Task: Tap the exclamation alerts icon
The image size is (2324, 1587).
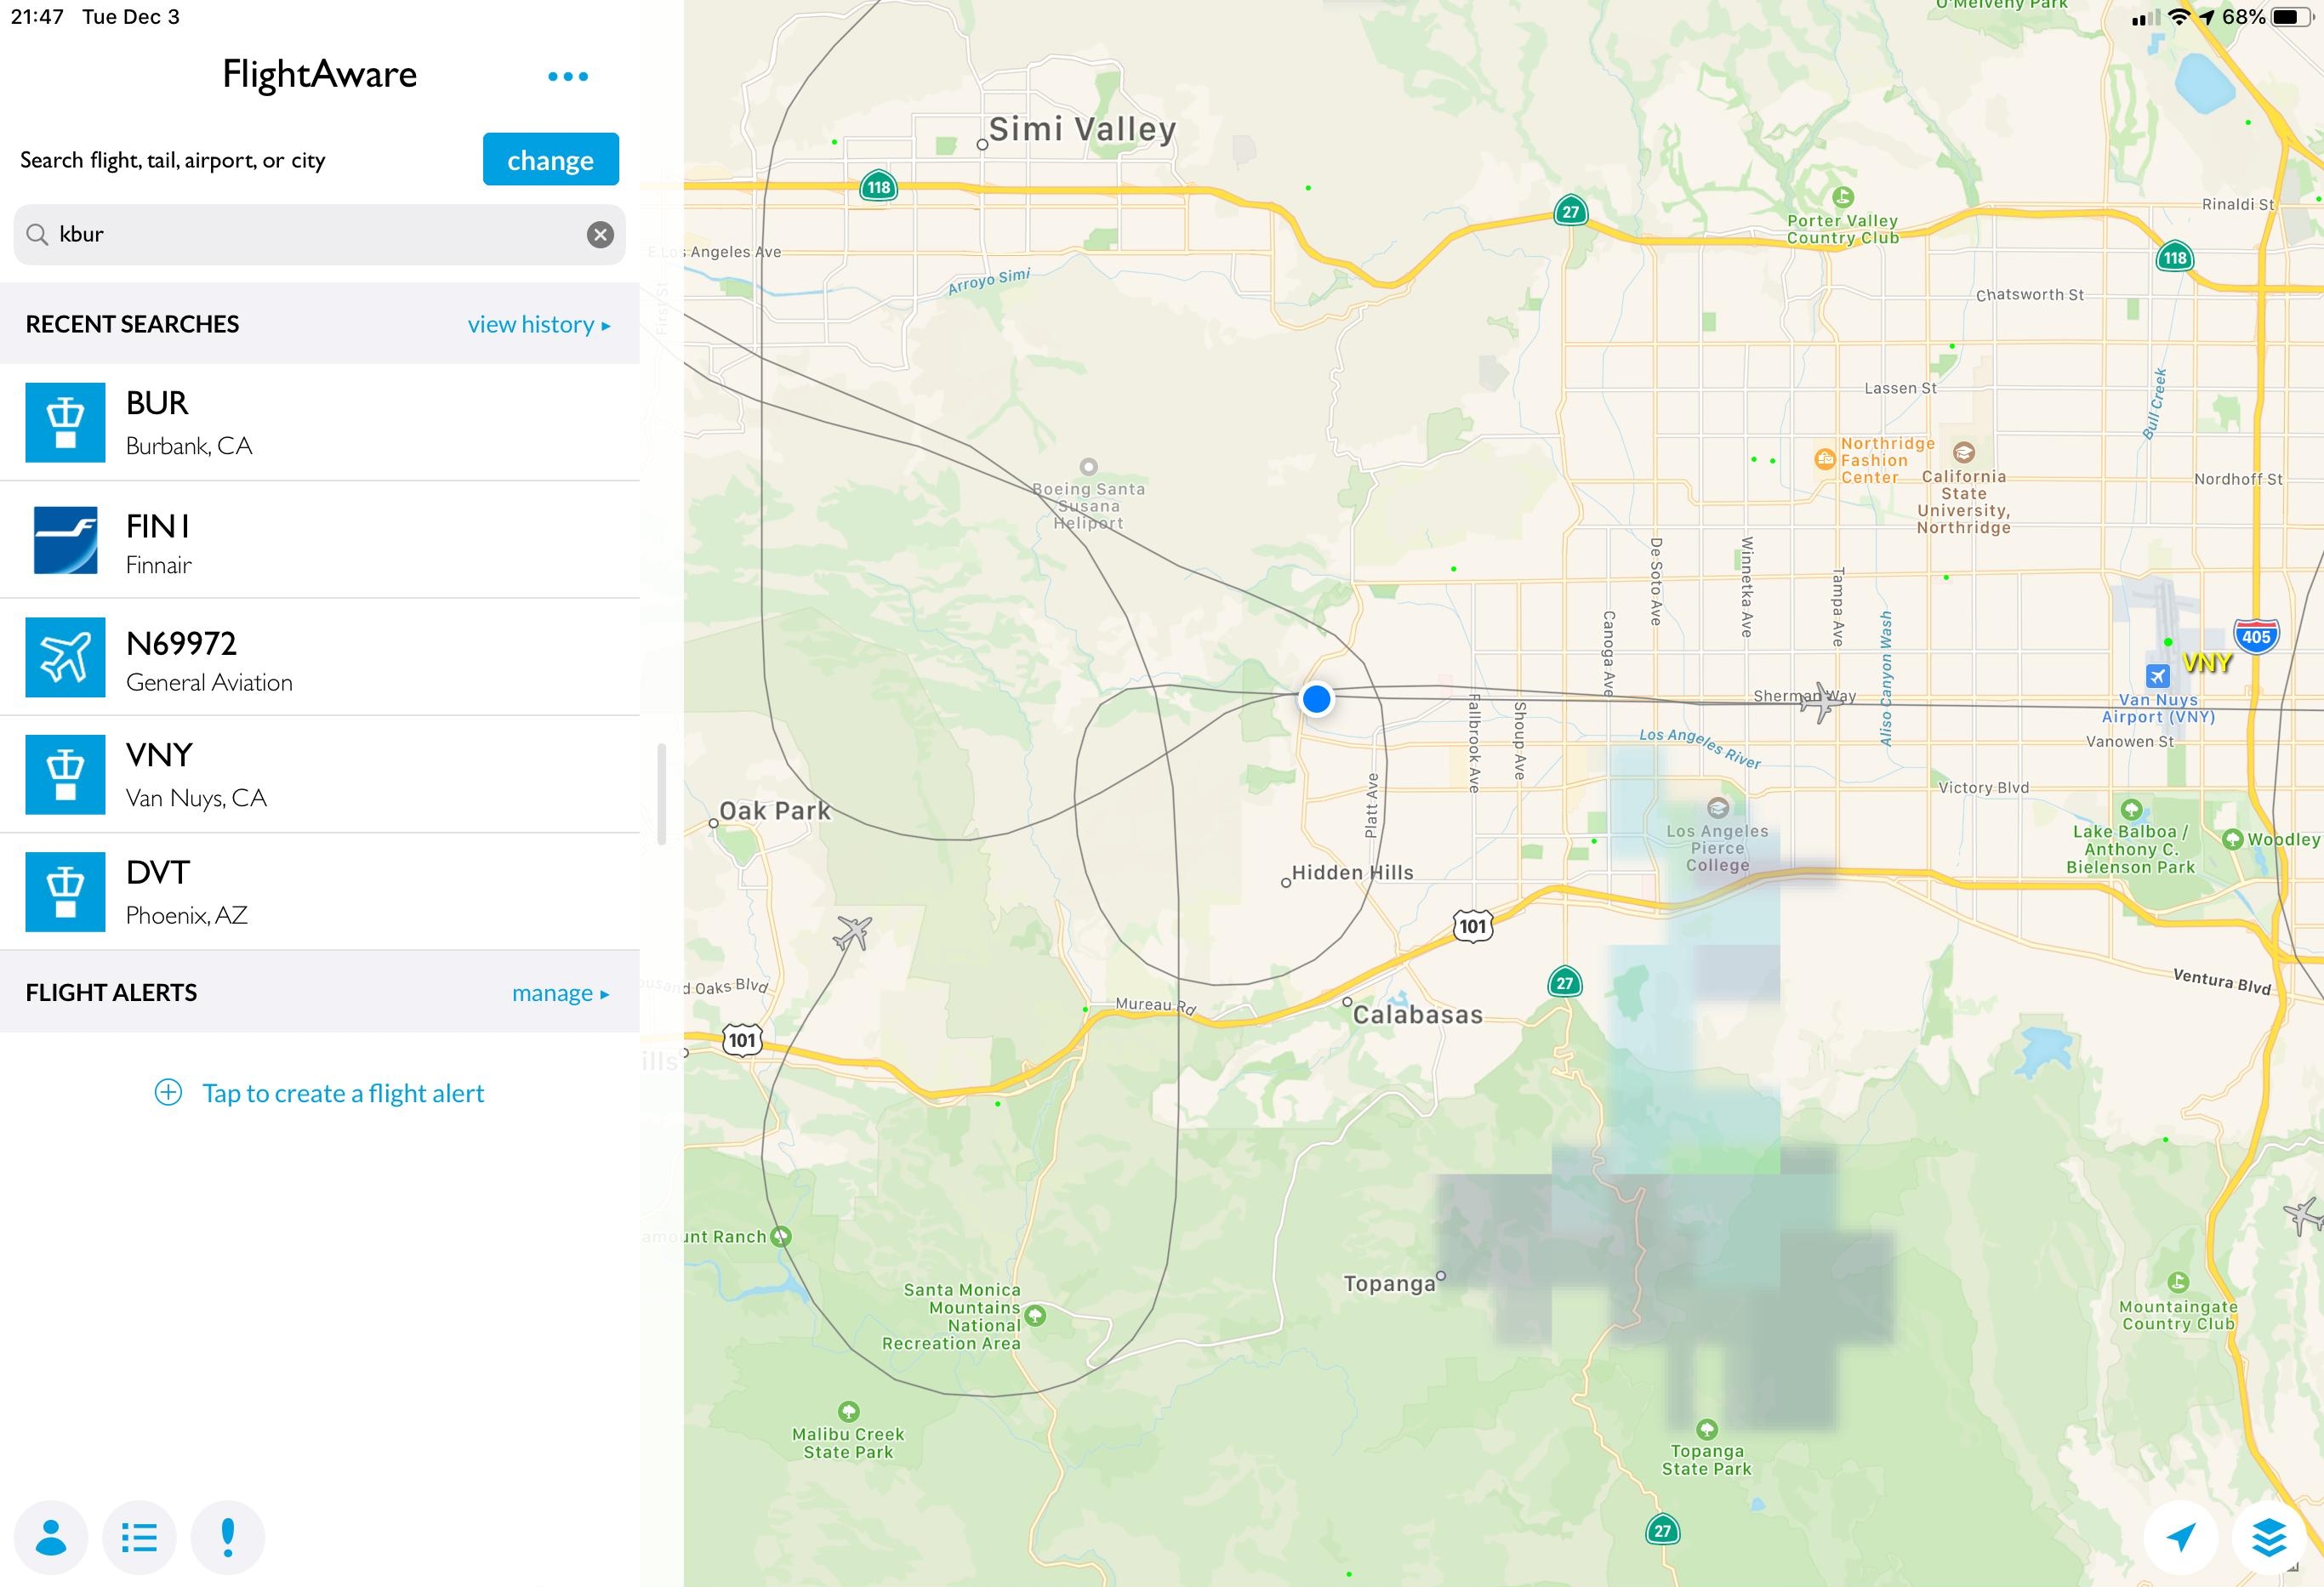Action: 228,1537
